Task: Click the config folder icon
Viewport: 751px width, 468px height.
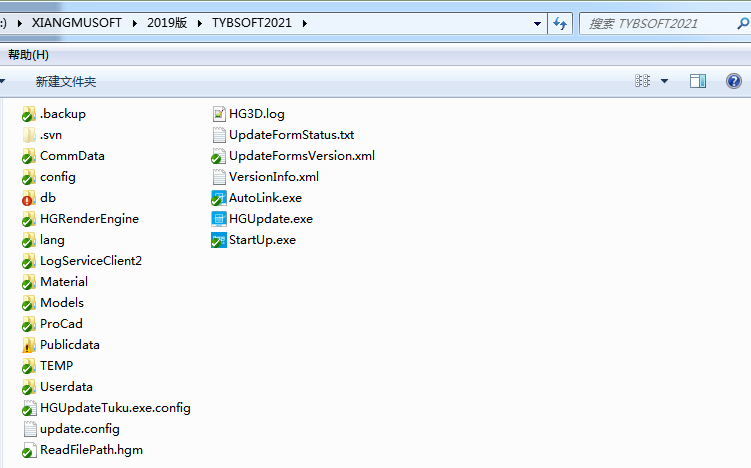Action: pyautogui.click(x=29, y=177)
